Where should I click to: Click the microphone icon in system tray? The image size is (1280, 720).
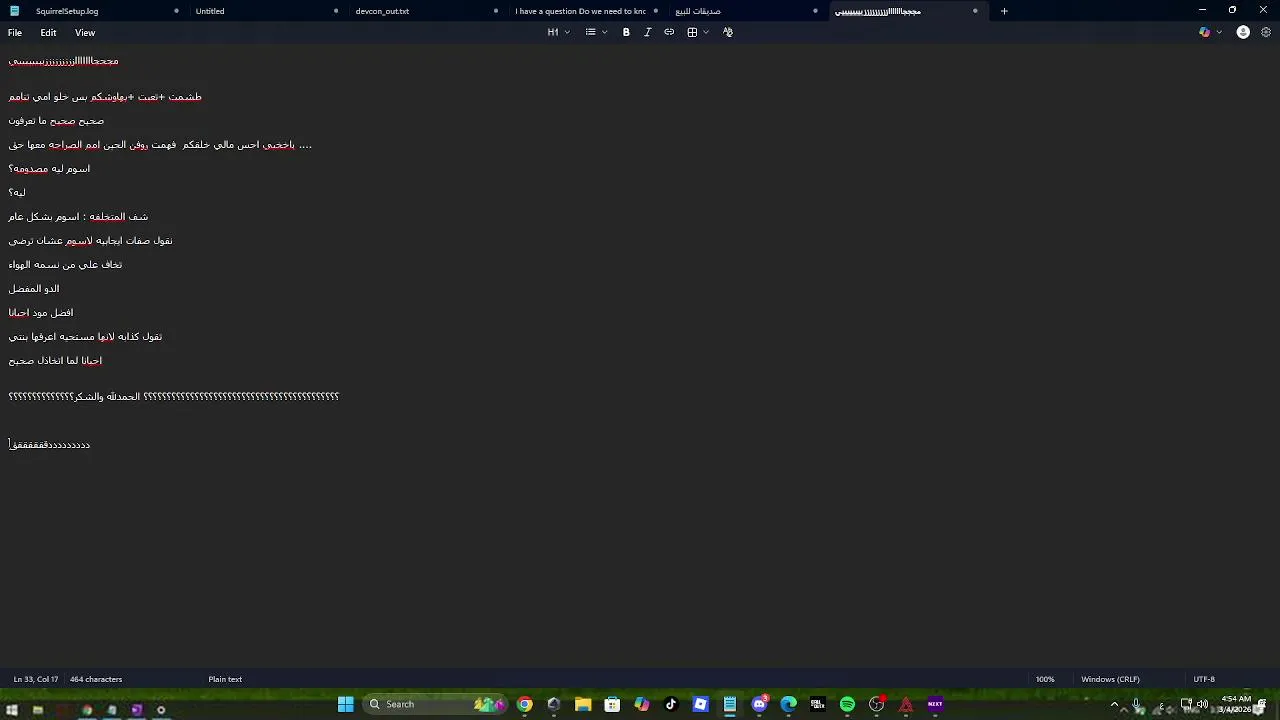coord(1136,704)
